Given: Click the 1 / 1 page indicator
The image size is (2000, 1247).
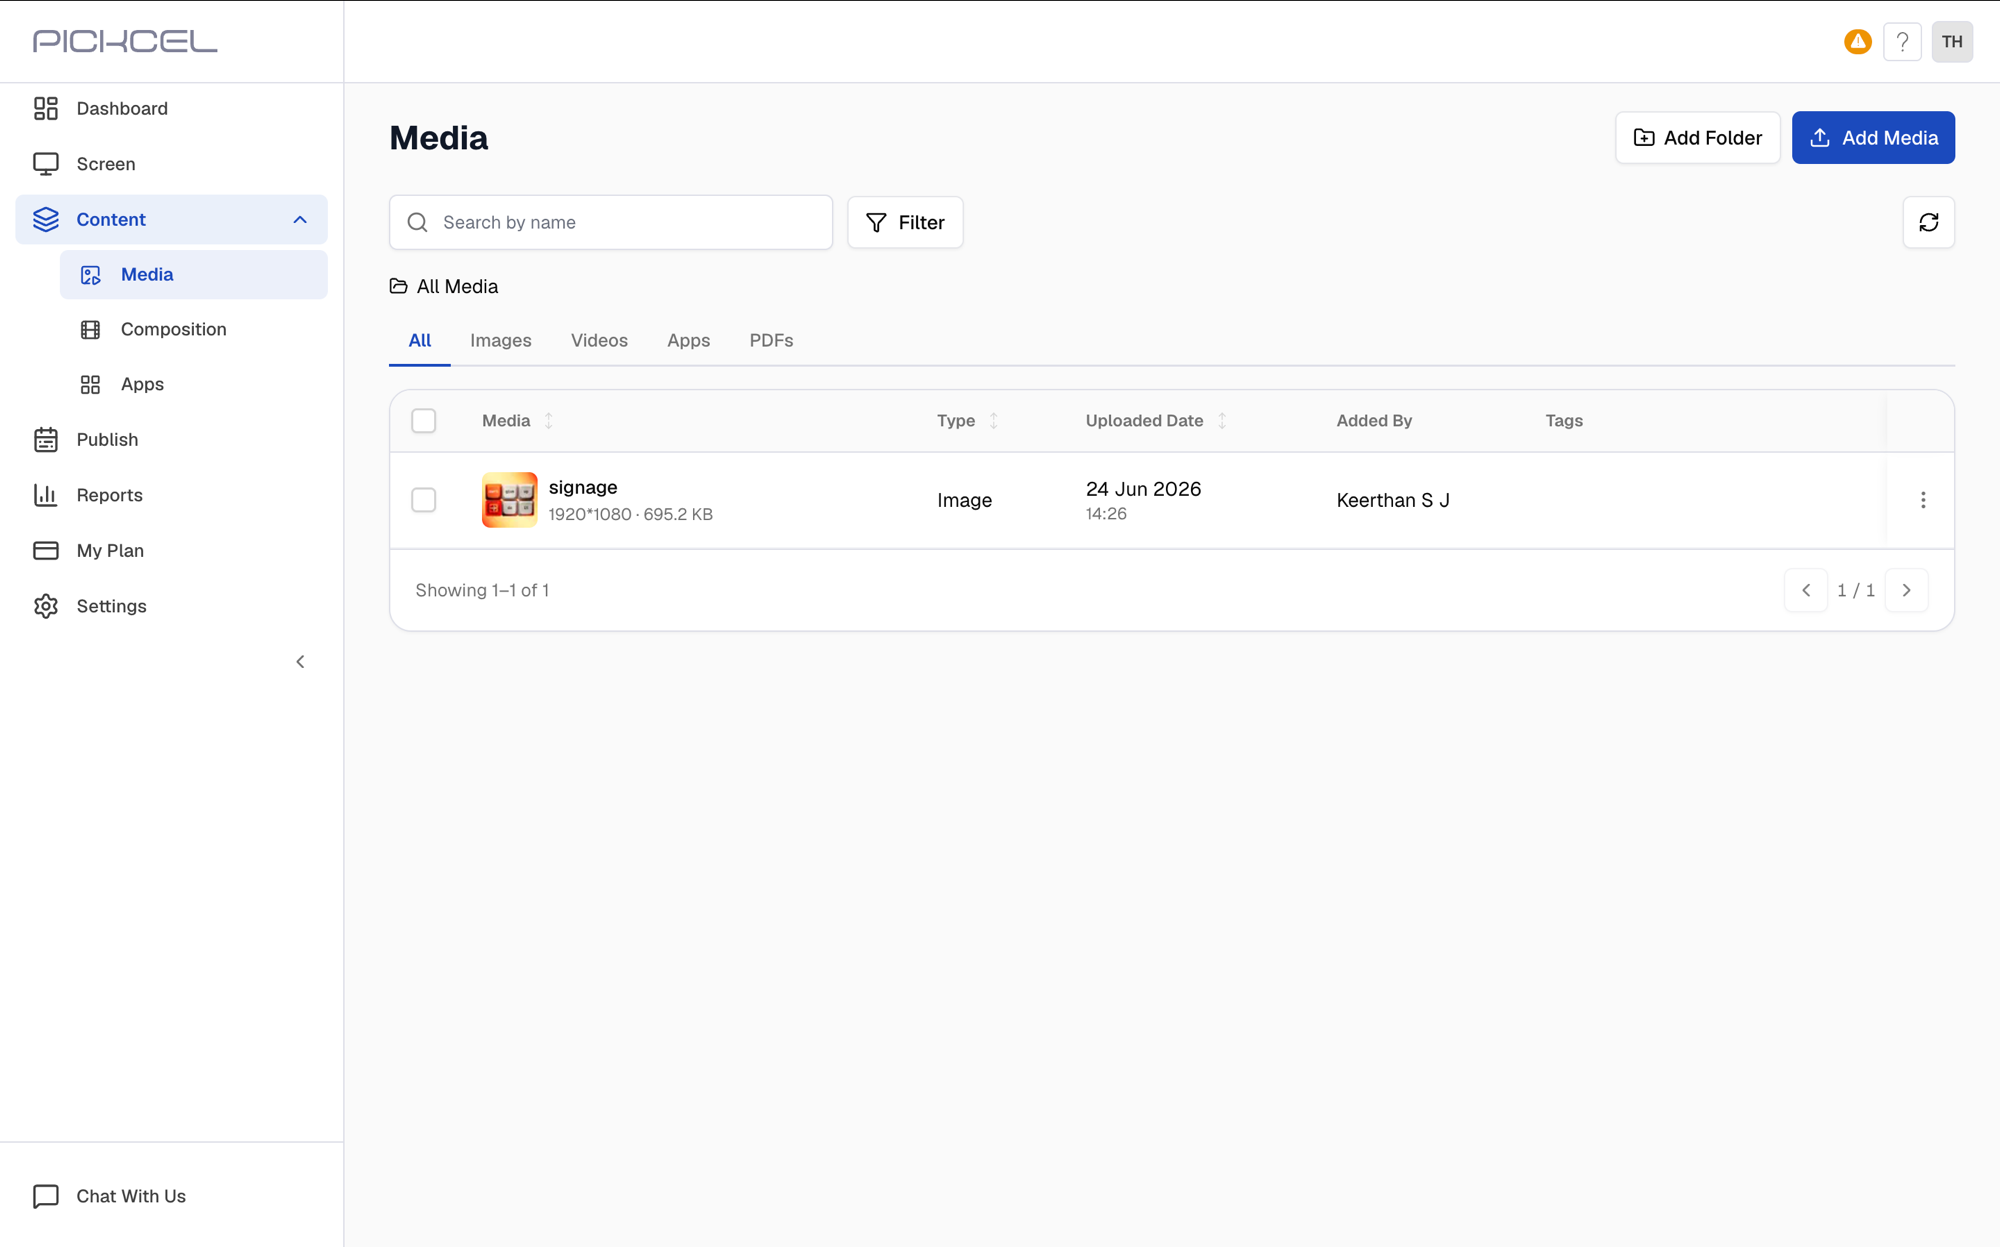Looking at the screenshot, I should (1856, 591).
